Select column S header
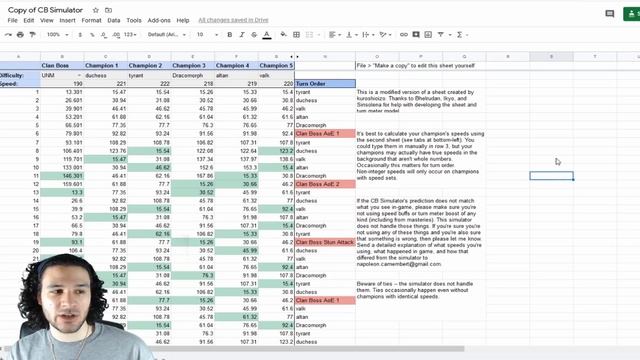This screenshot has width=640, height=360. 551,56
